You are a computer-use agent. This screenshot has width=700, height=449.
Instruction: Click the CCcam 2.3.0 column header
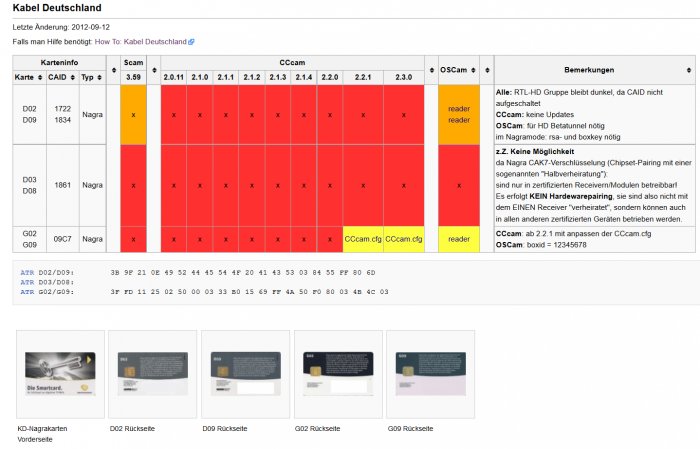pos(404,77)
